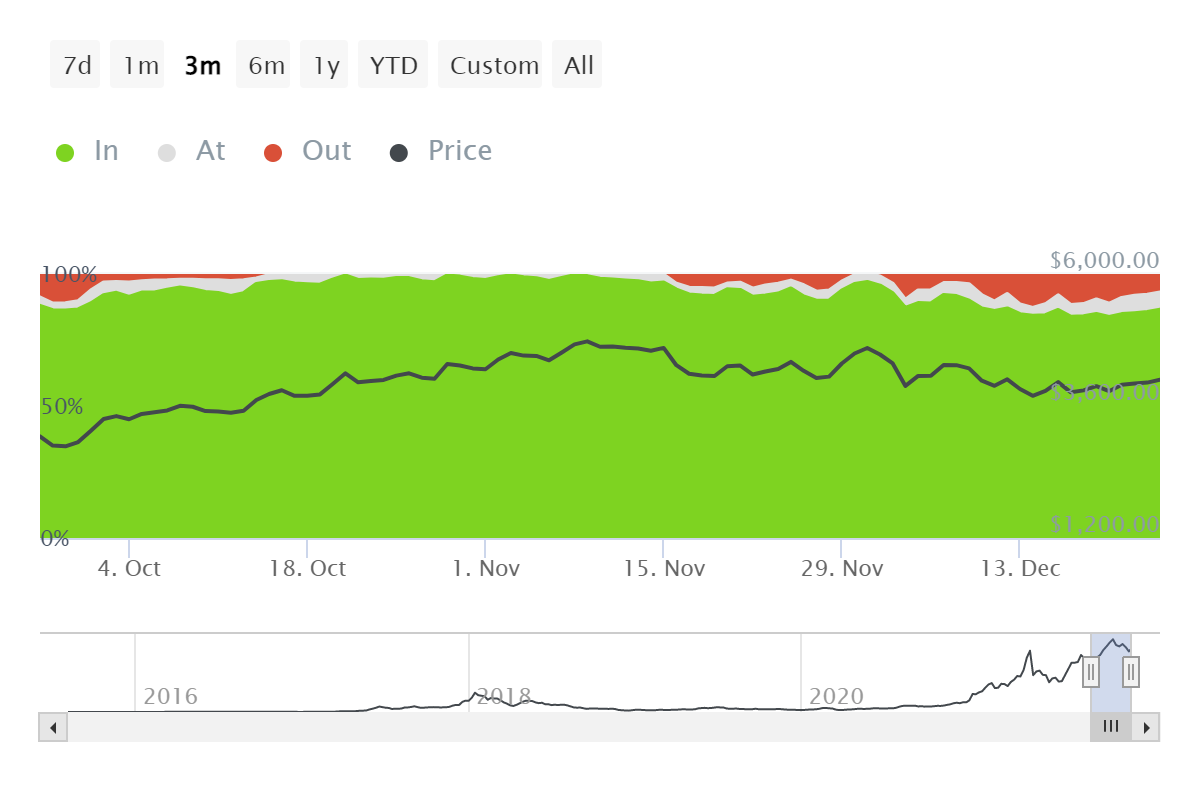Toggle the green In series dot
The image size is (1200, 800).
[x=65, y=153]
